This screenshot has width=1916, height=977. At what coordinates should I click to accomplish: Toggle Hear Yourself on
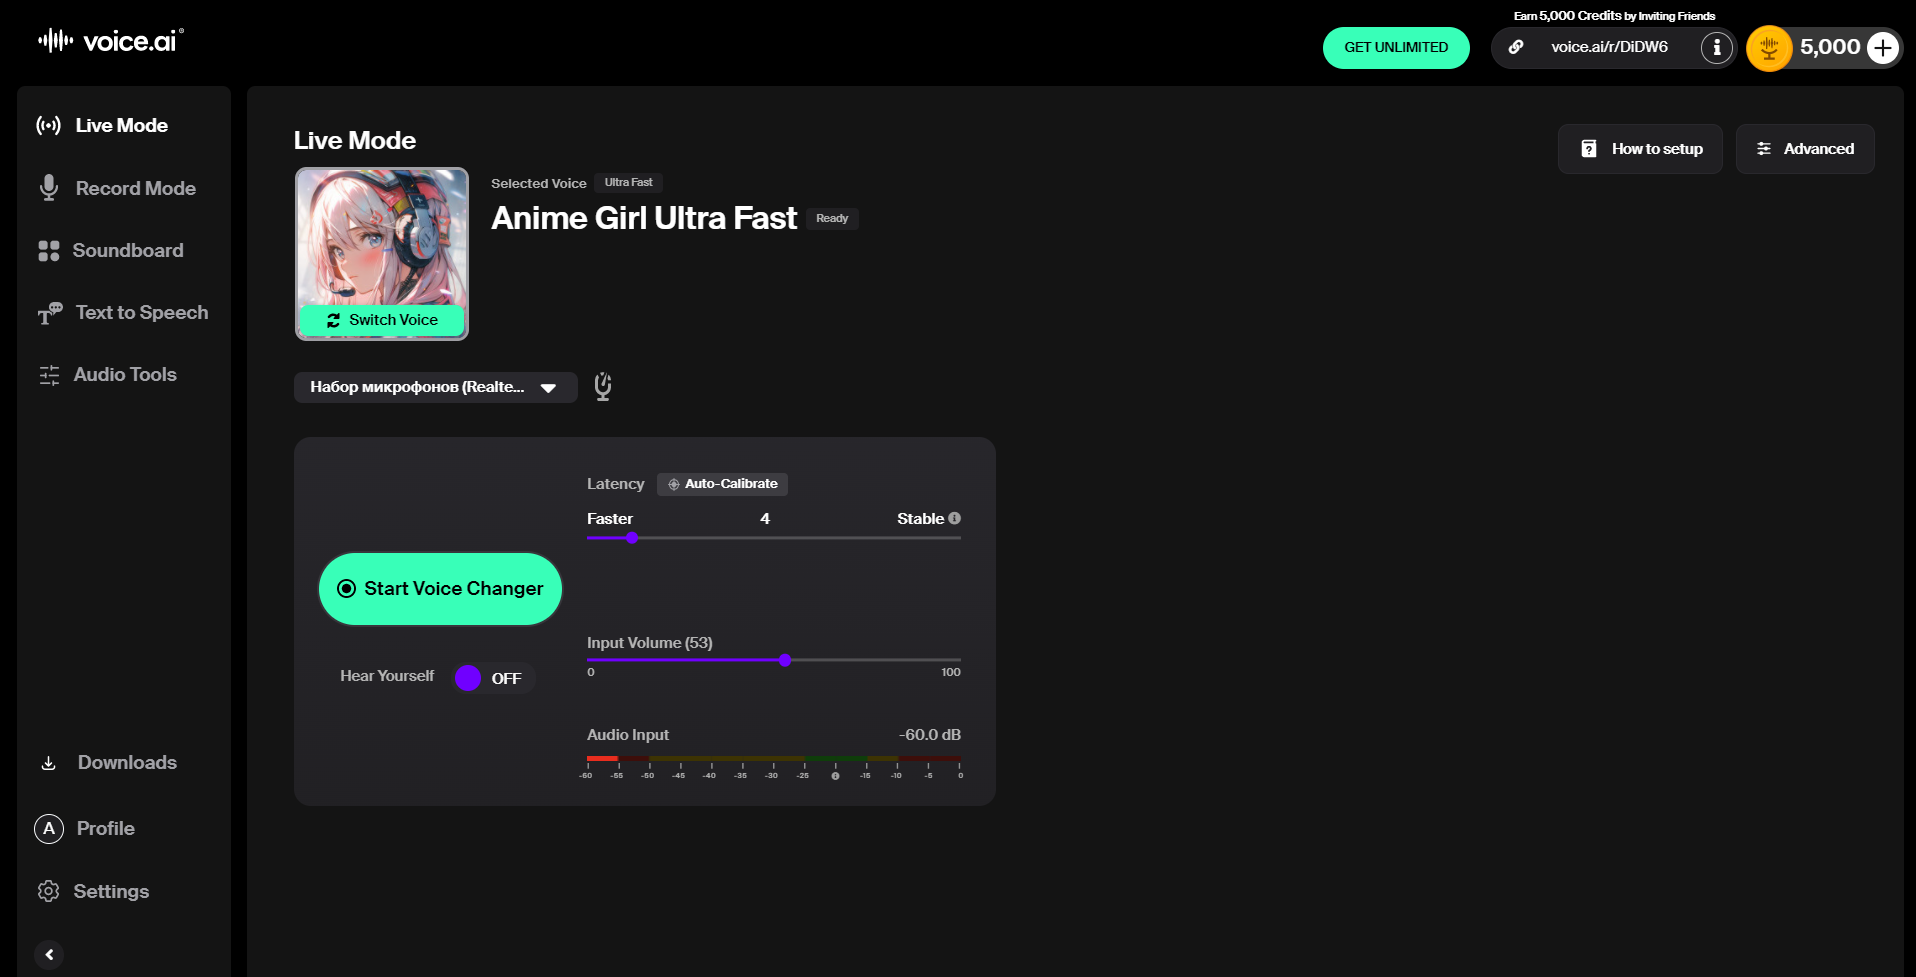494,678
